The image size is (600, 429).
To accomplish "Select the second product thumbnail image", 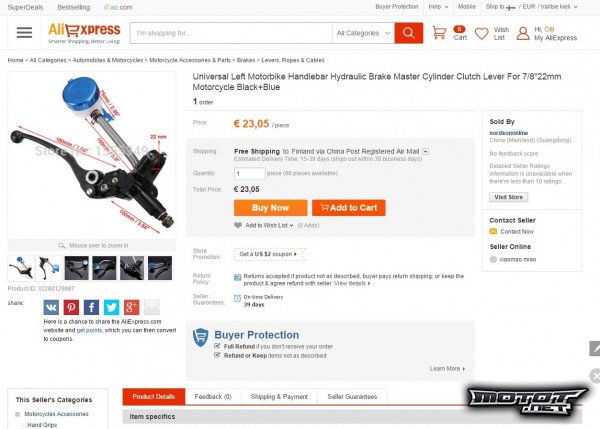I will 49,268.
